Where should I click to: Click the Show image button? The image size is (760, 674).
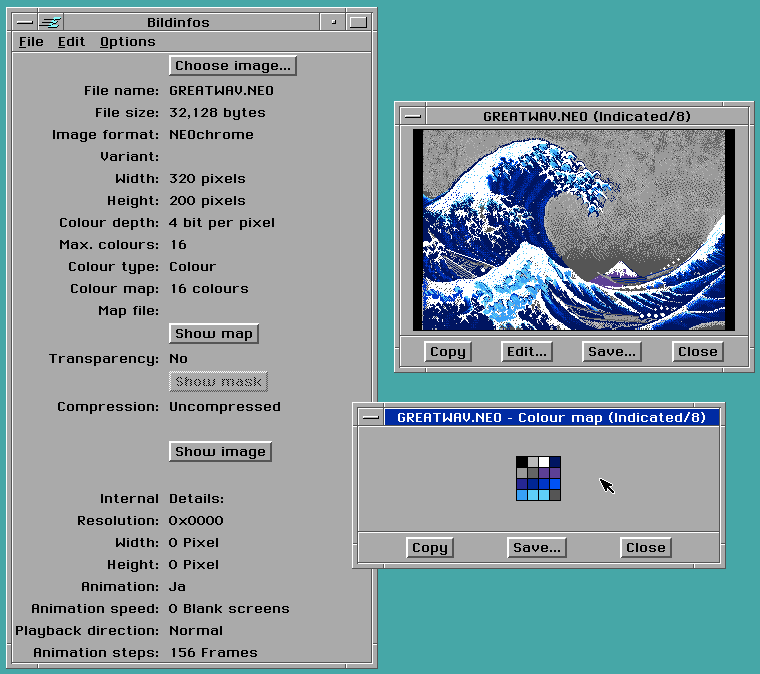tap(220, 452)
